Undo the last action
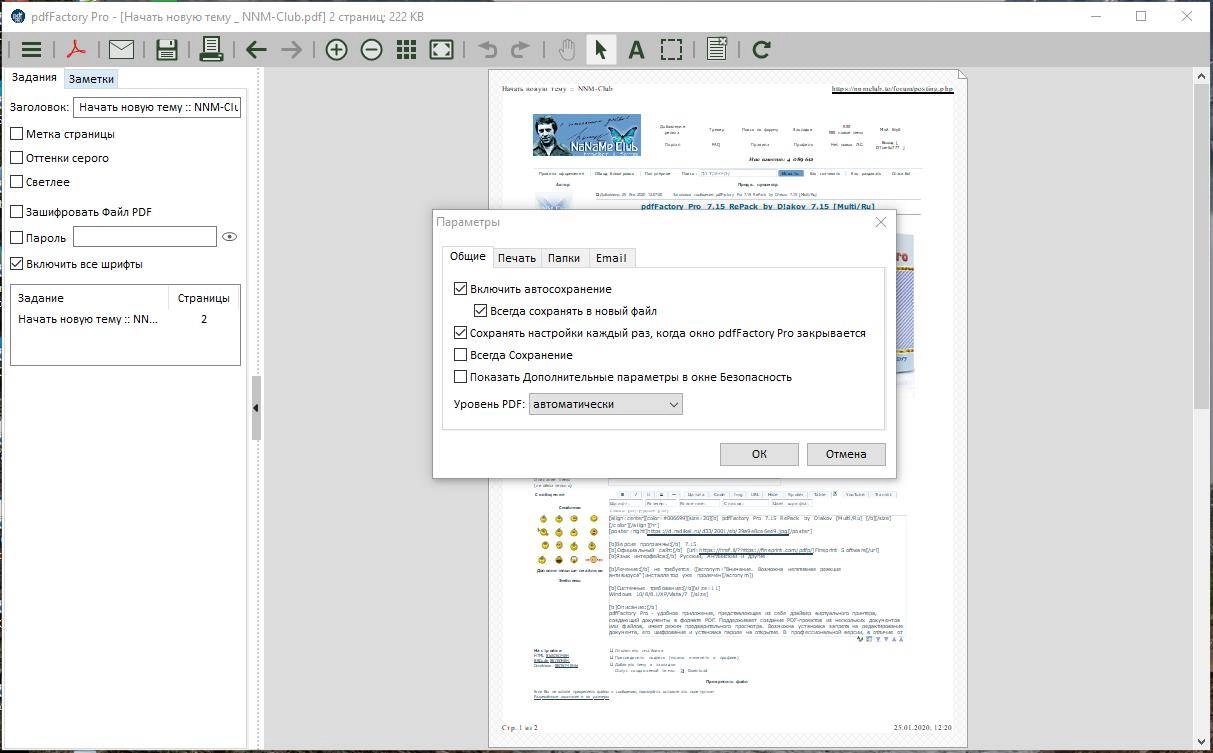 [x=487, y=49]
